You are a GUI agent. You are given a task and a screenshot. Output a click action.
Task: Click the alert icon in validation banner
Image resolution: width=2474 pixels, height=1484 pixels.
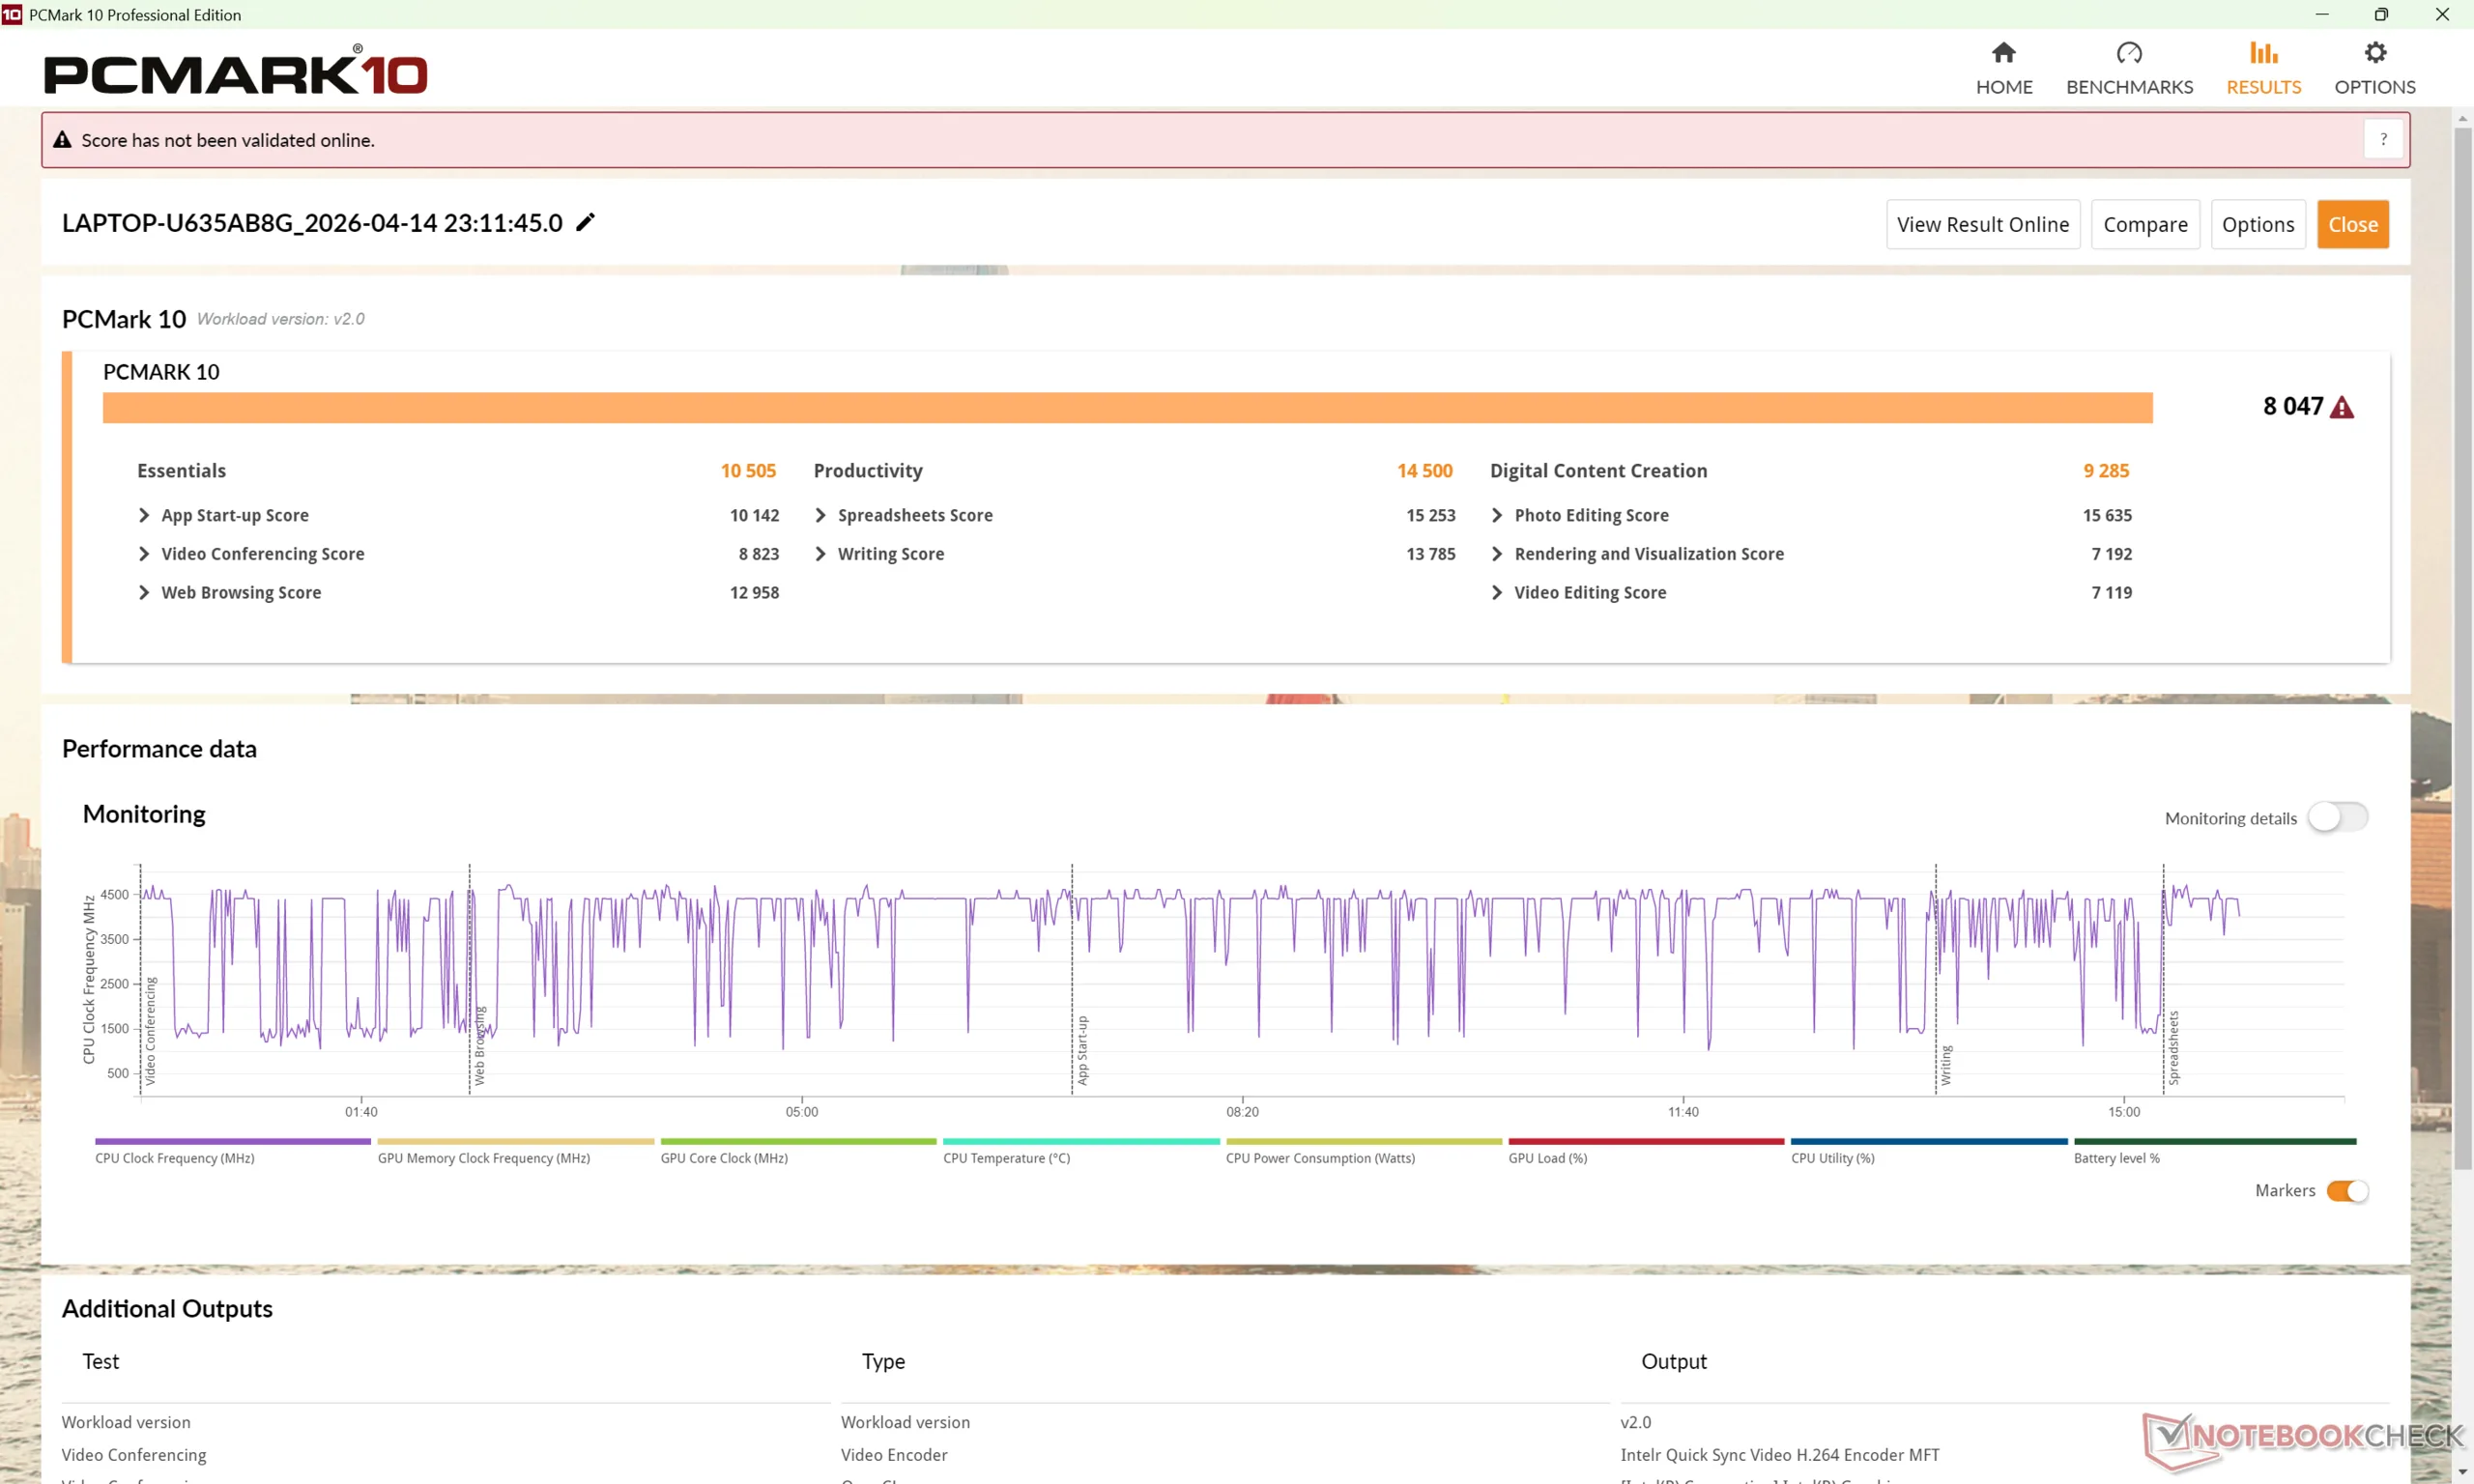(62, 140)
